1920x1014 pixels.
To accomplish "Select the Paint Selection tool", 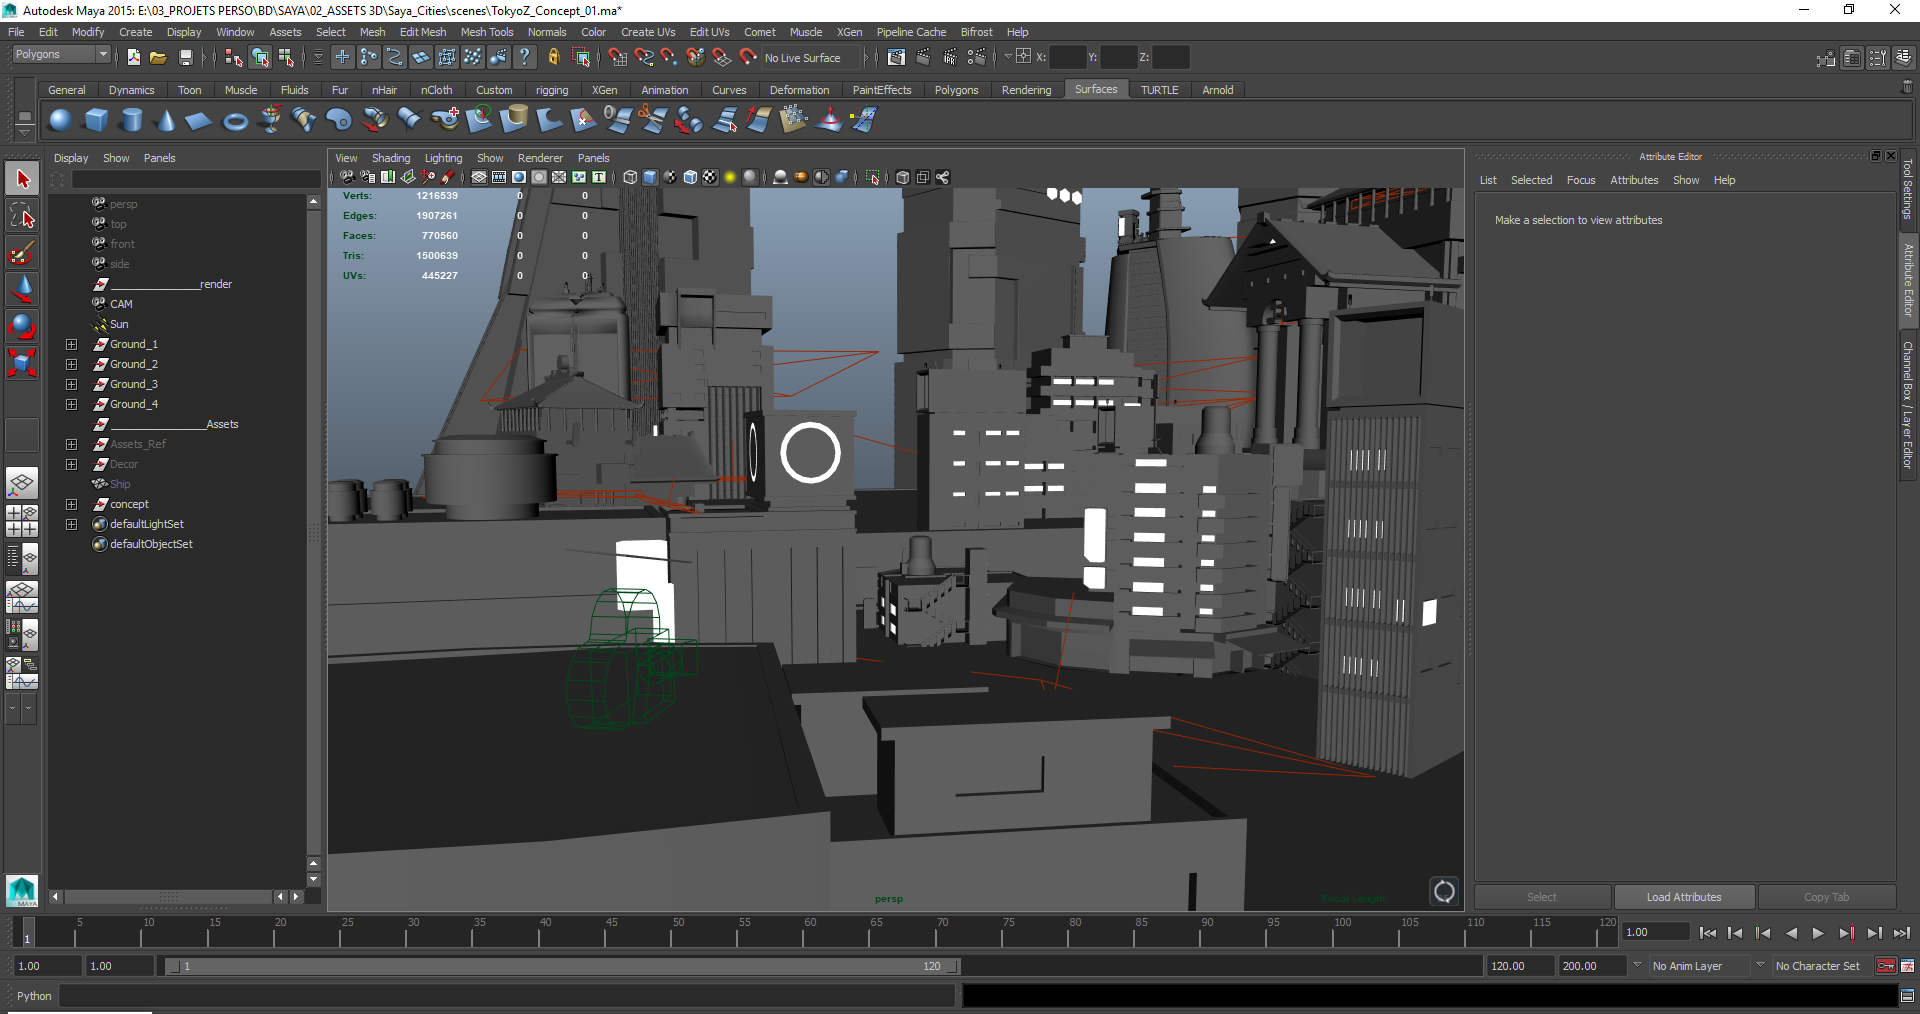I will [x=22, y=253].
